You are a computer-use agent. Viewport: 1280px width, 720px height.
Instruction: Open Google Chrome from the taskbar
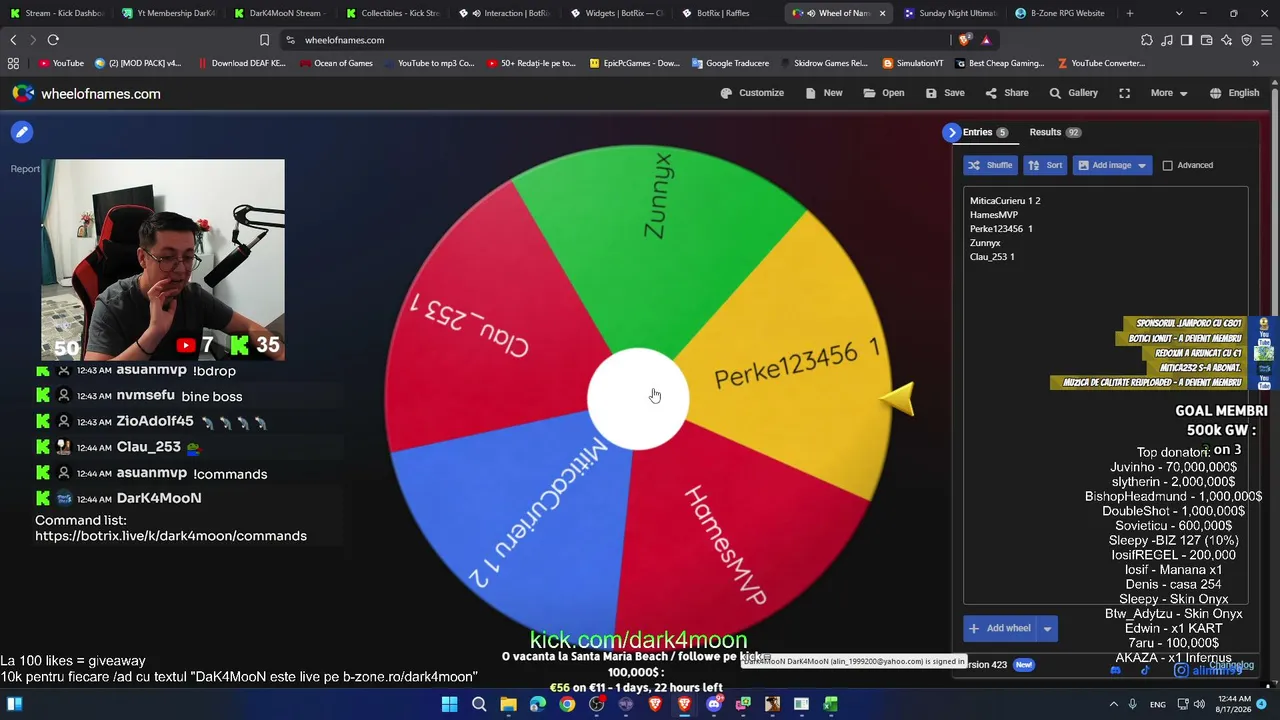[x=567, y=704]
